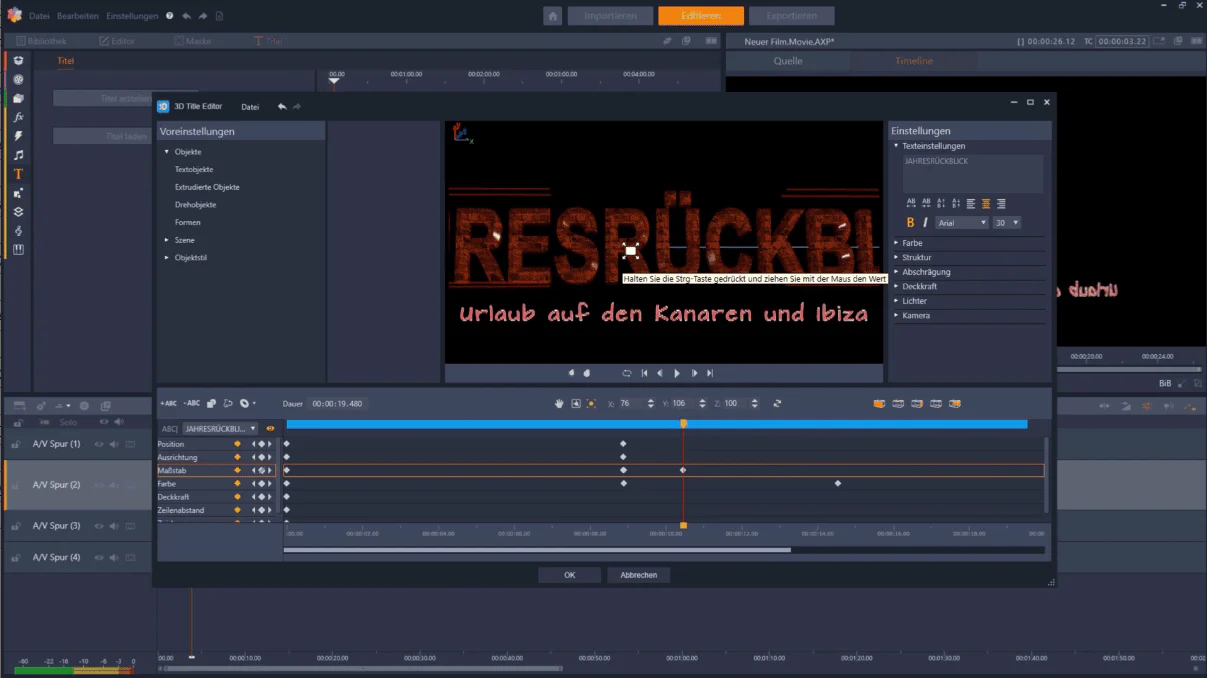Toggle video eye on A/V Spur (1)

point(99,444)
